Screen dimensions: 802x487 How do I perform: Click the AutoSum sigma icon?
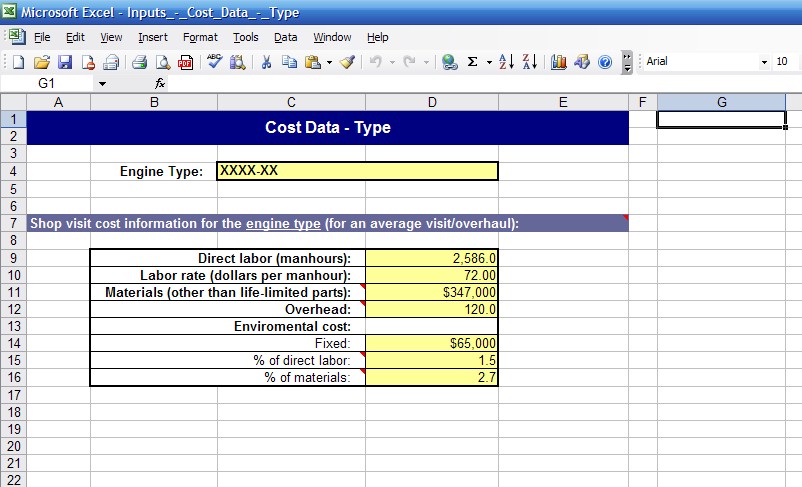pyautogui.click(x=472, y=62)
